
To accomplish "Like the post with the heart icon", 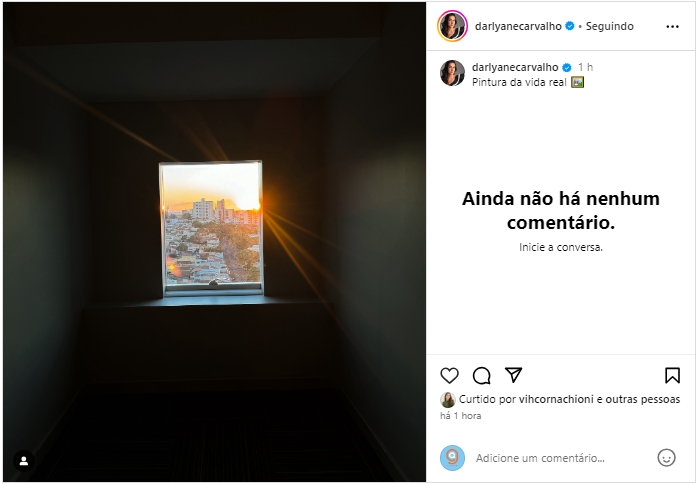I will (449, 376).
